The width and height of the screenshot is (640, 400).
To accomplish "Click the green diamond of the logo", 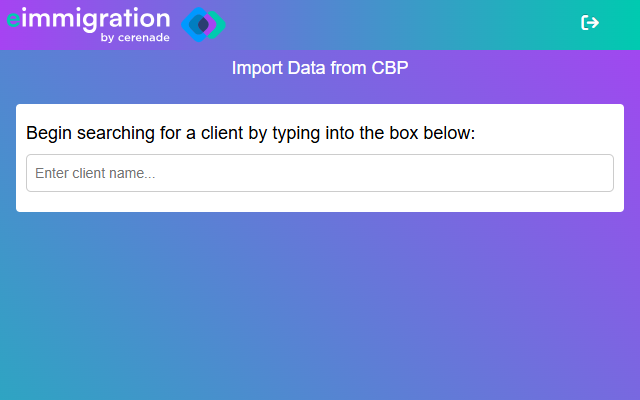I will coord(218,24).
